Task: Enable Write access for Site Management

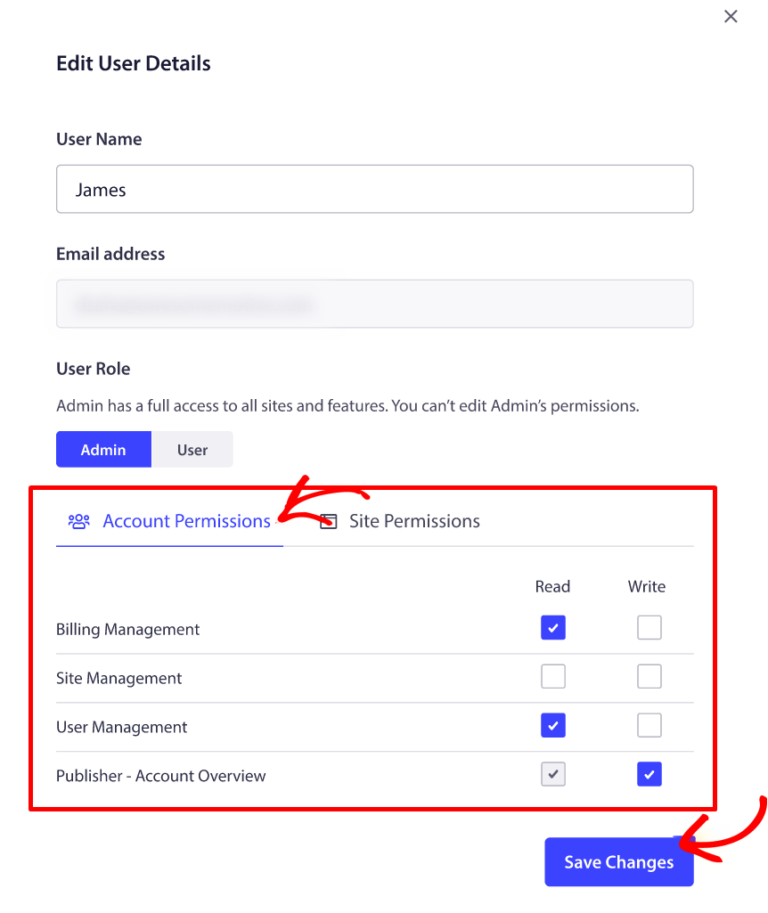Action: [x=649, y=676]
